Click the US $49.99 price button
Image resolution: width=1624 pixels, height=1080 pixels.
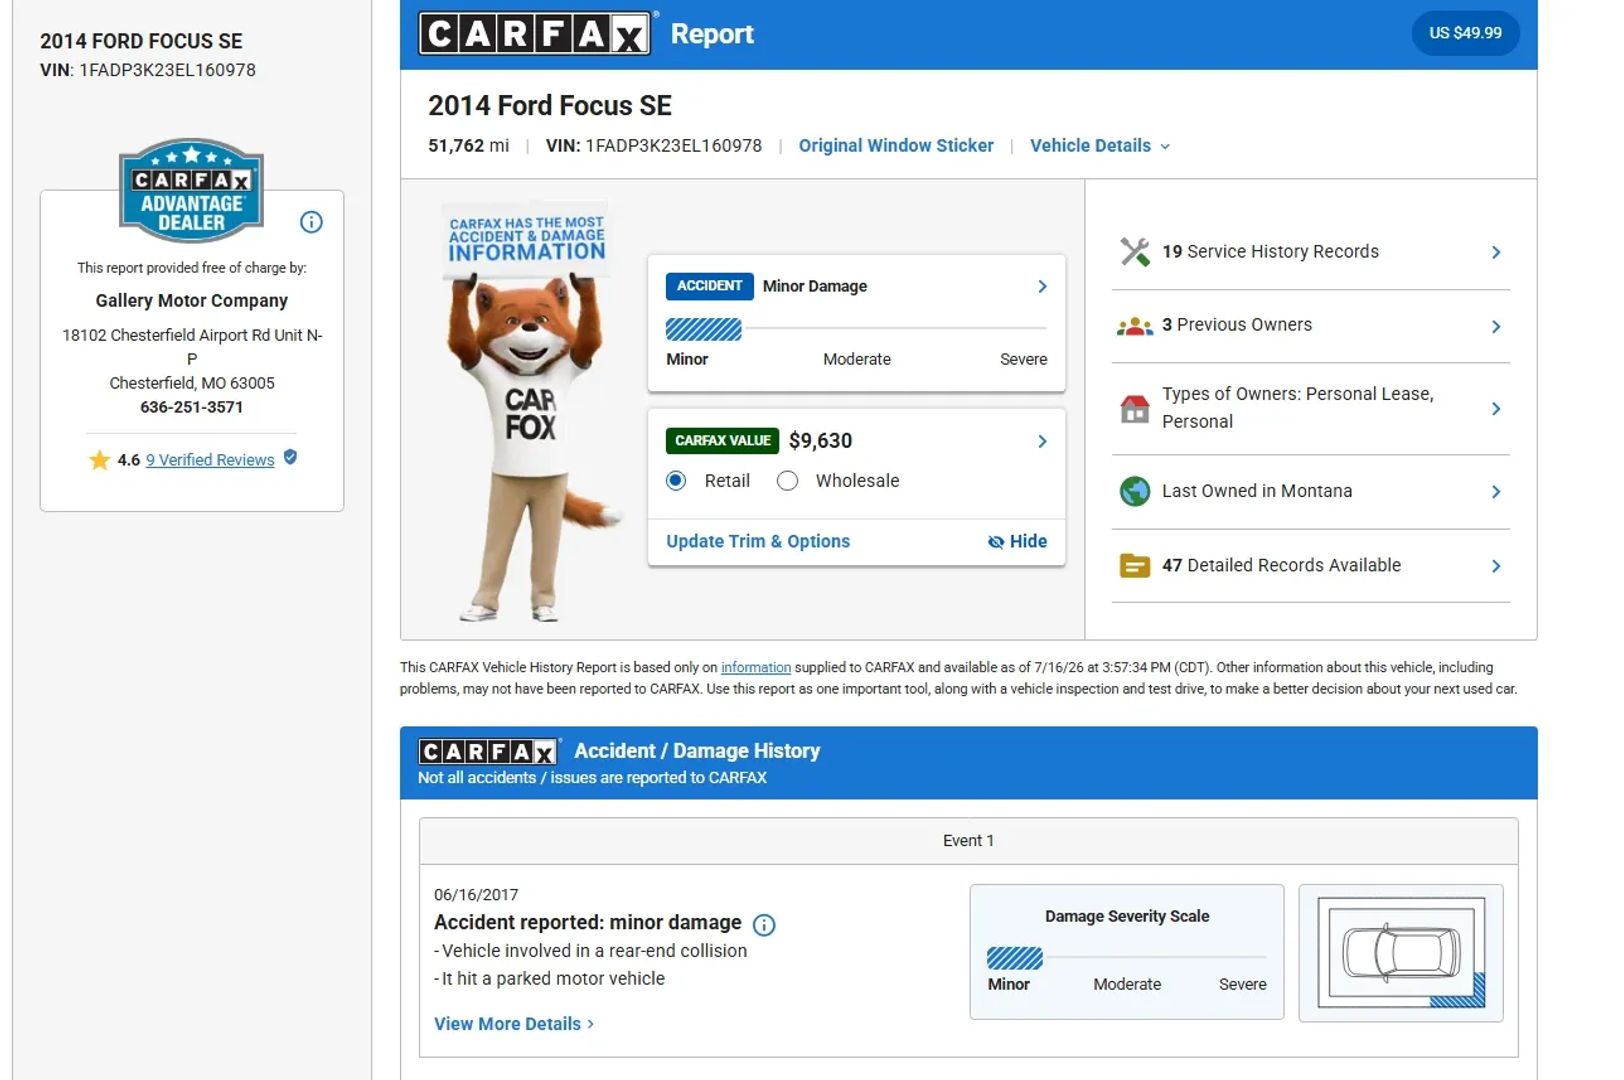(1465, 33)
